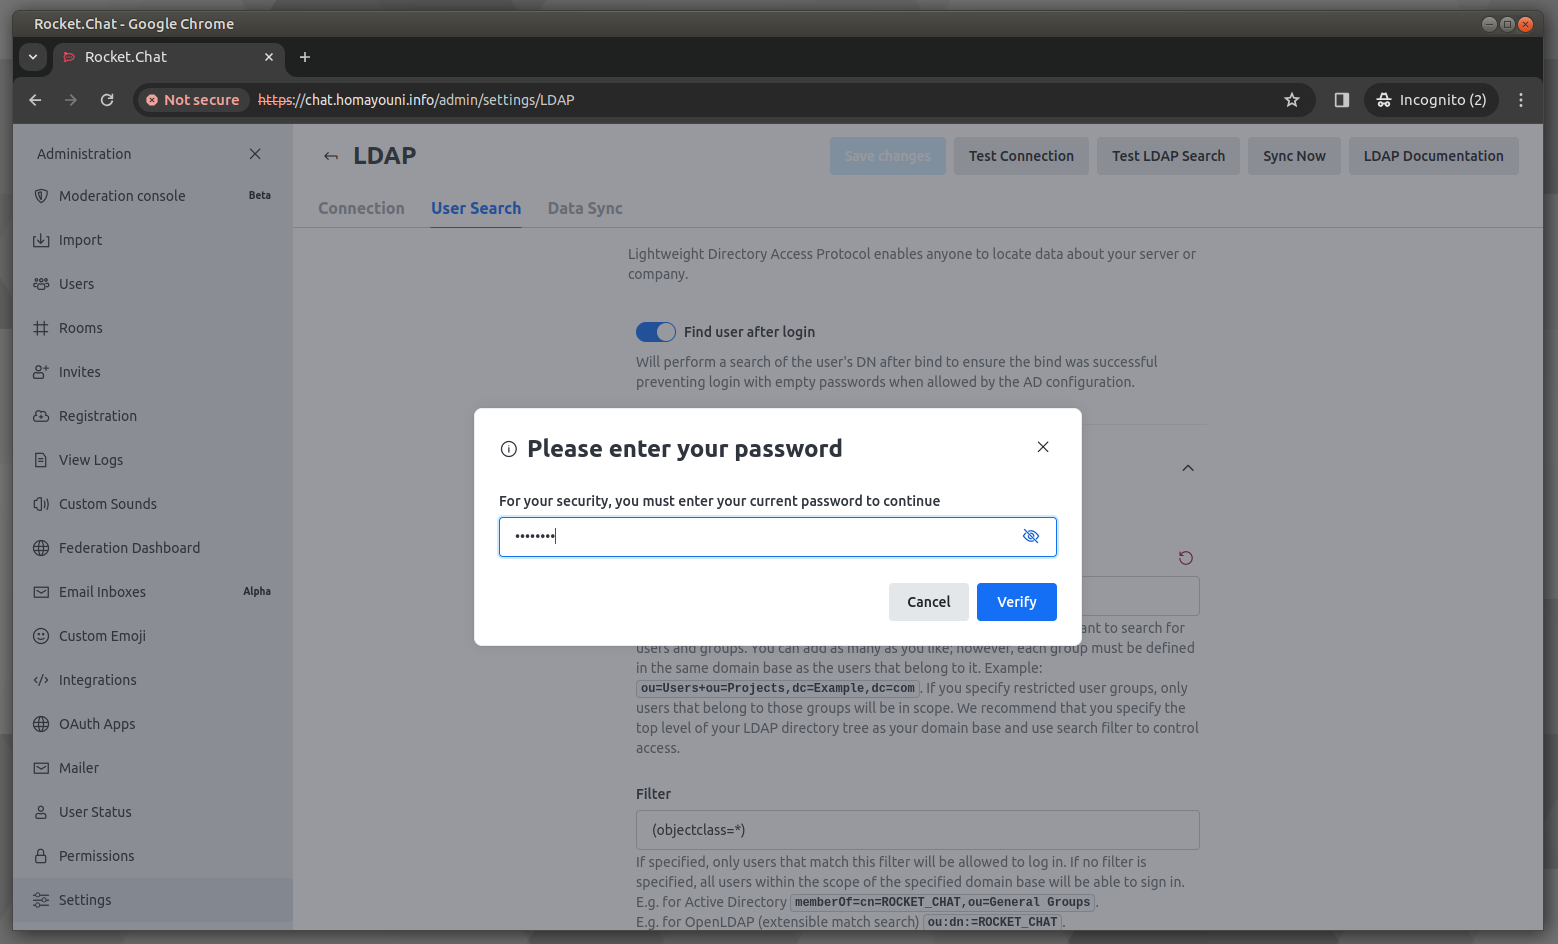This screenshot has width=1558, height=944.
Task: Open the Integrations code icon
Action: [41, 680]
